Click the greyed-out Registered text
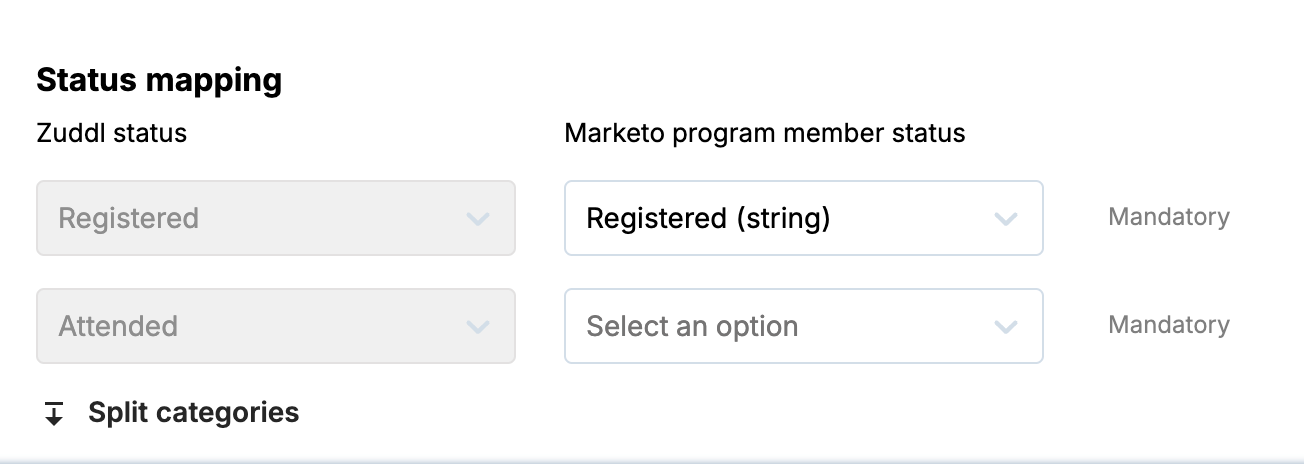The image size is (1304, 472). click(x=128, y=218)
